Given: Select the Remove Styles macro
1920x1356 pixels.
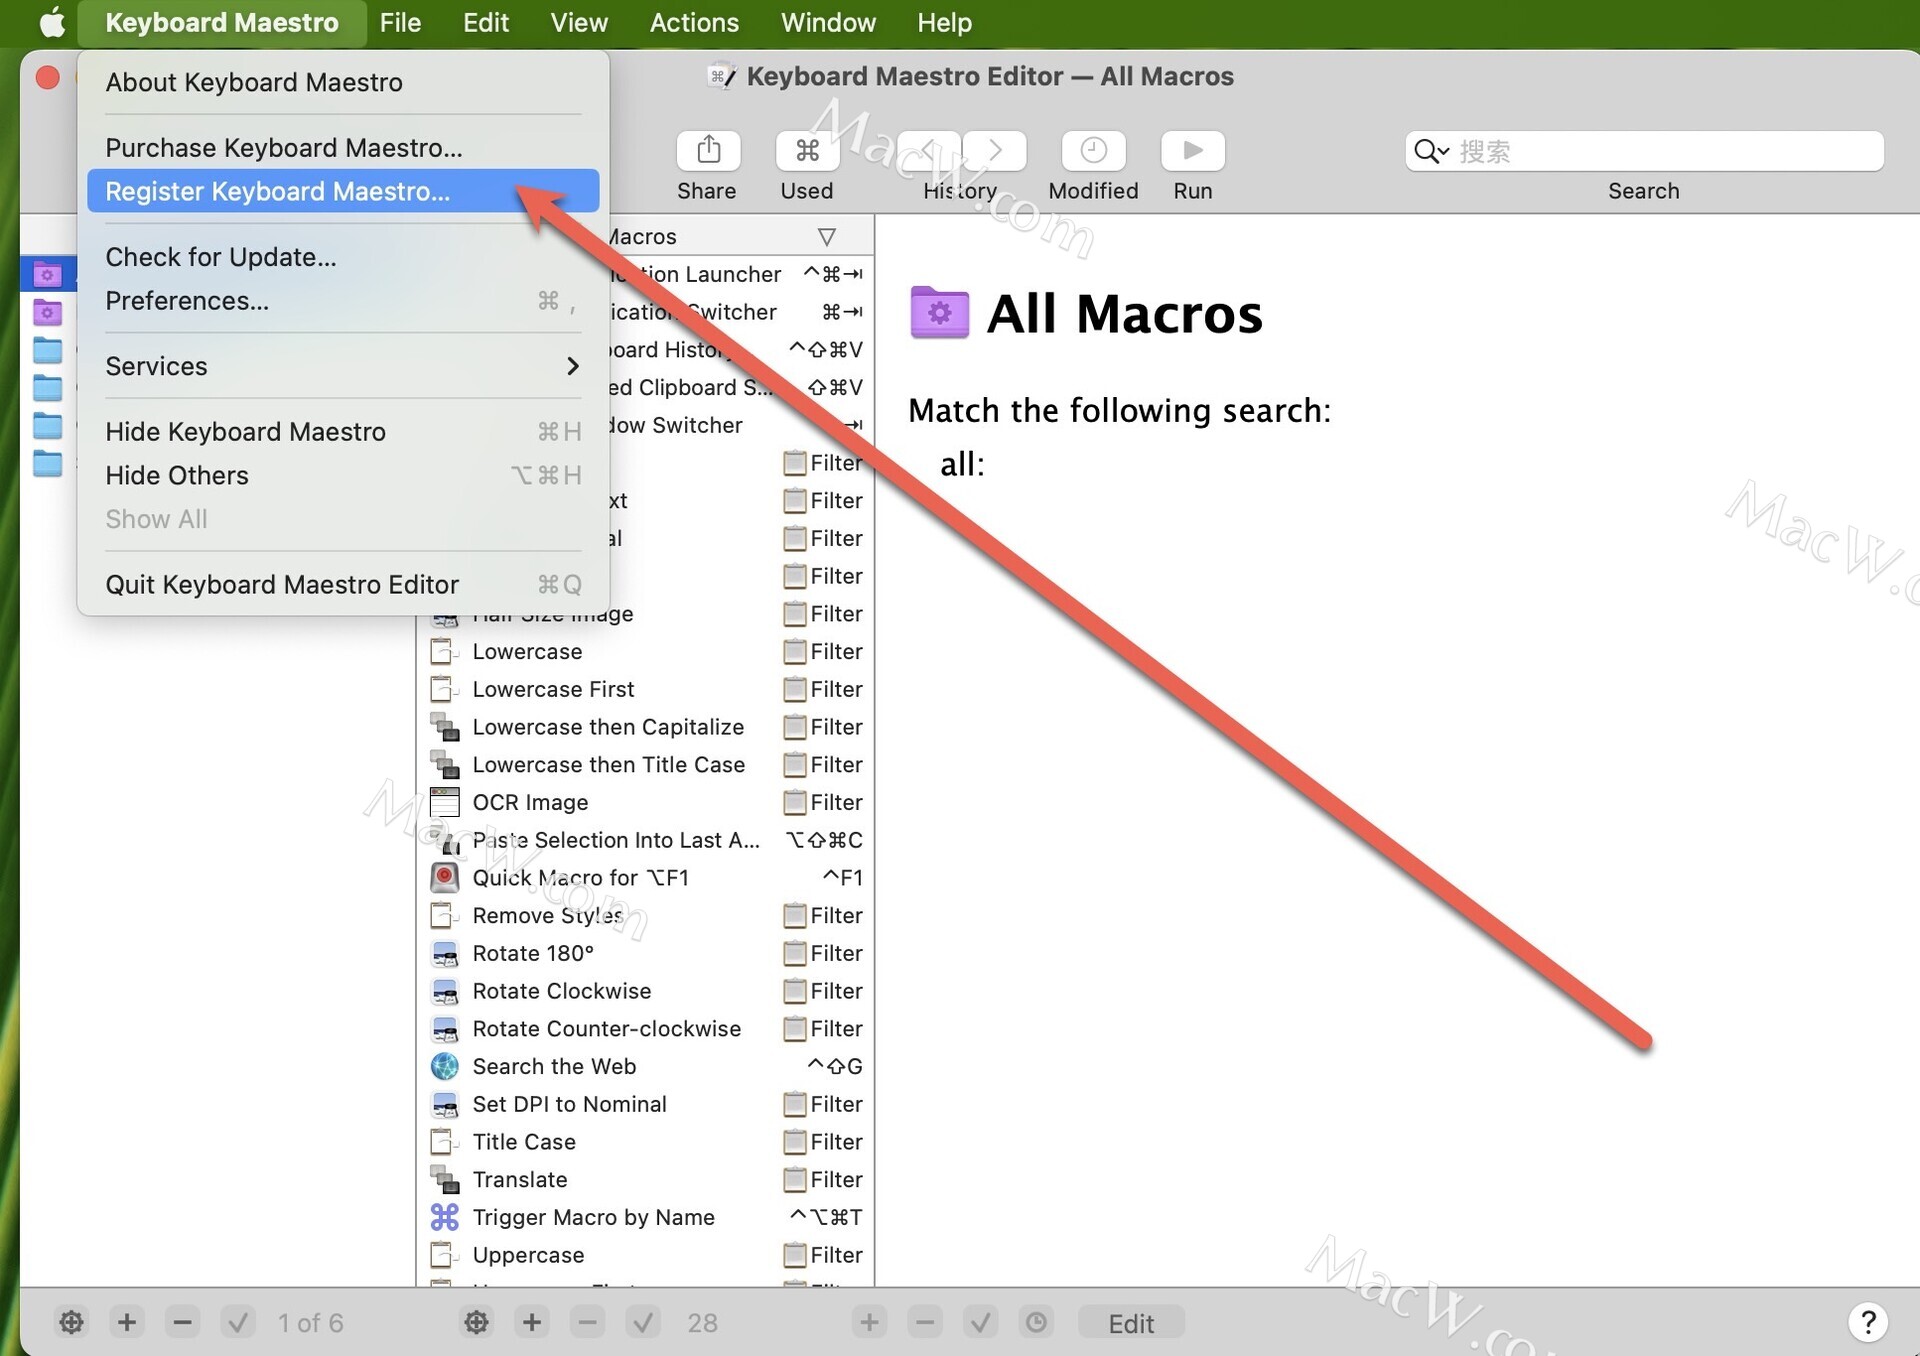Looking at the screenshot, I should 646,916.
